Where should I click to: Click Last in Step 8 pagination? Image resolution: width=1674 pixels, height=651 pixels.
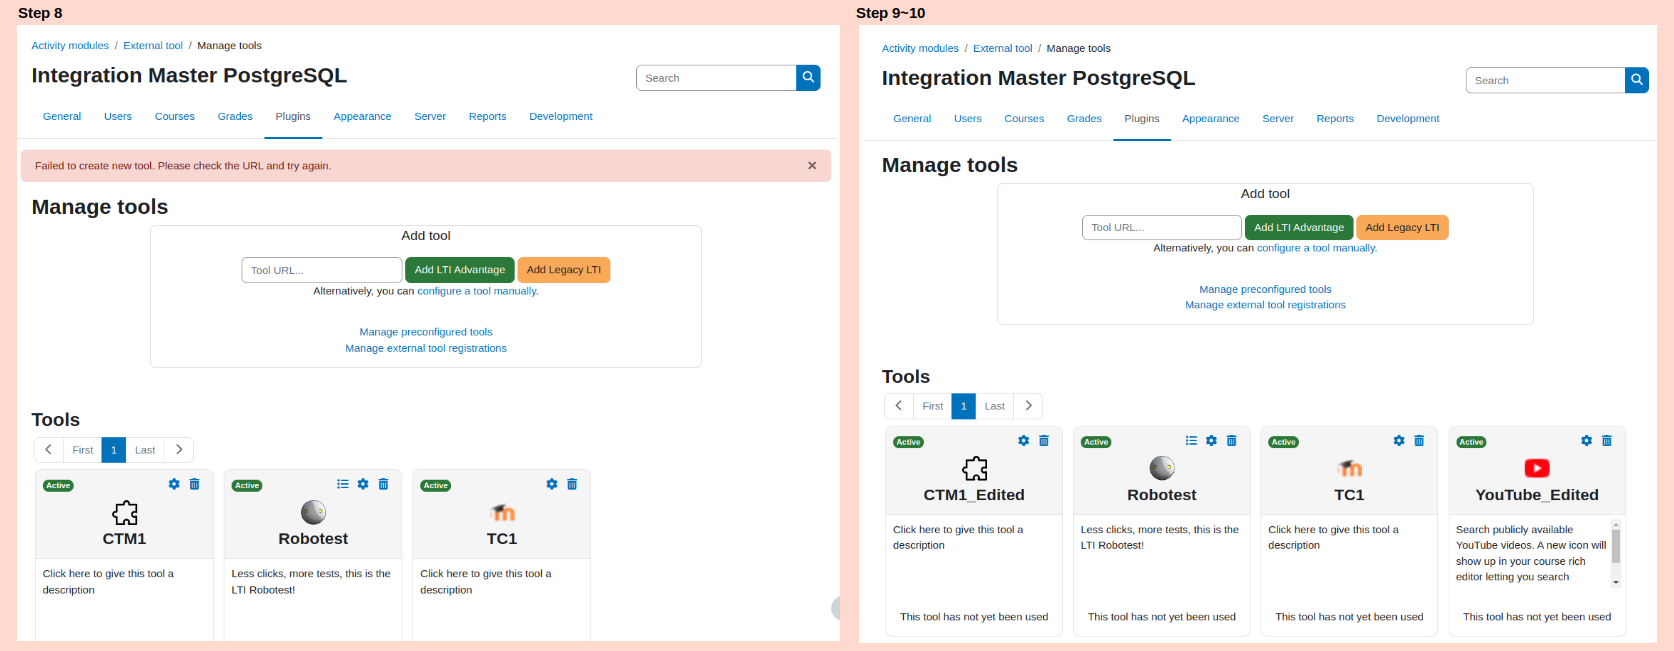(x=145, y=450)
